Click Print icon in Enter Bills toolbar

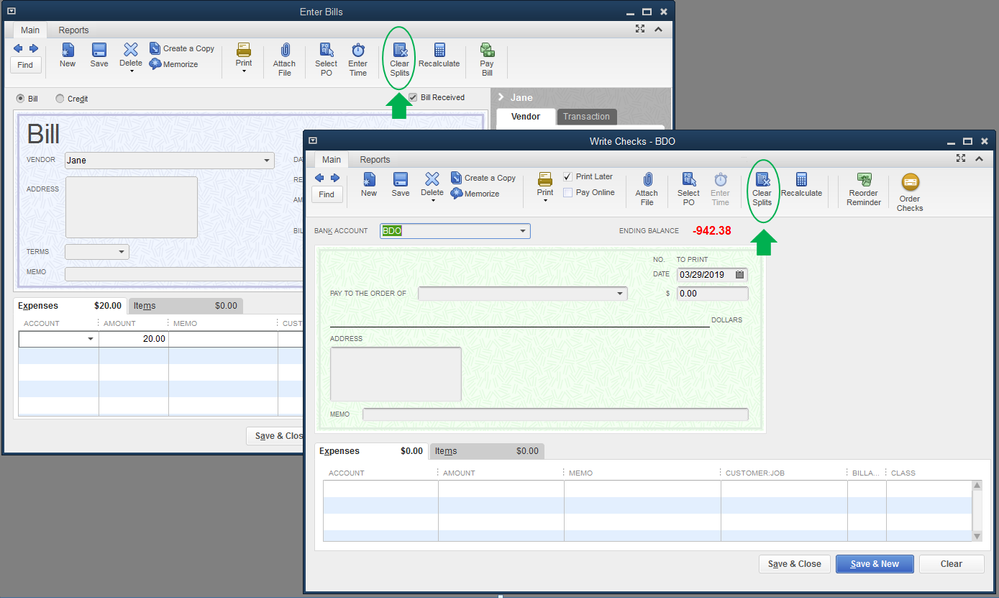[243, 50]
